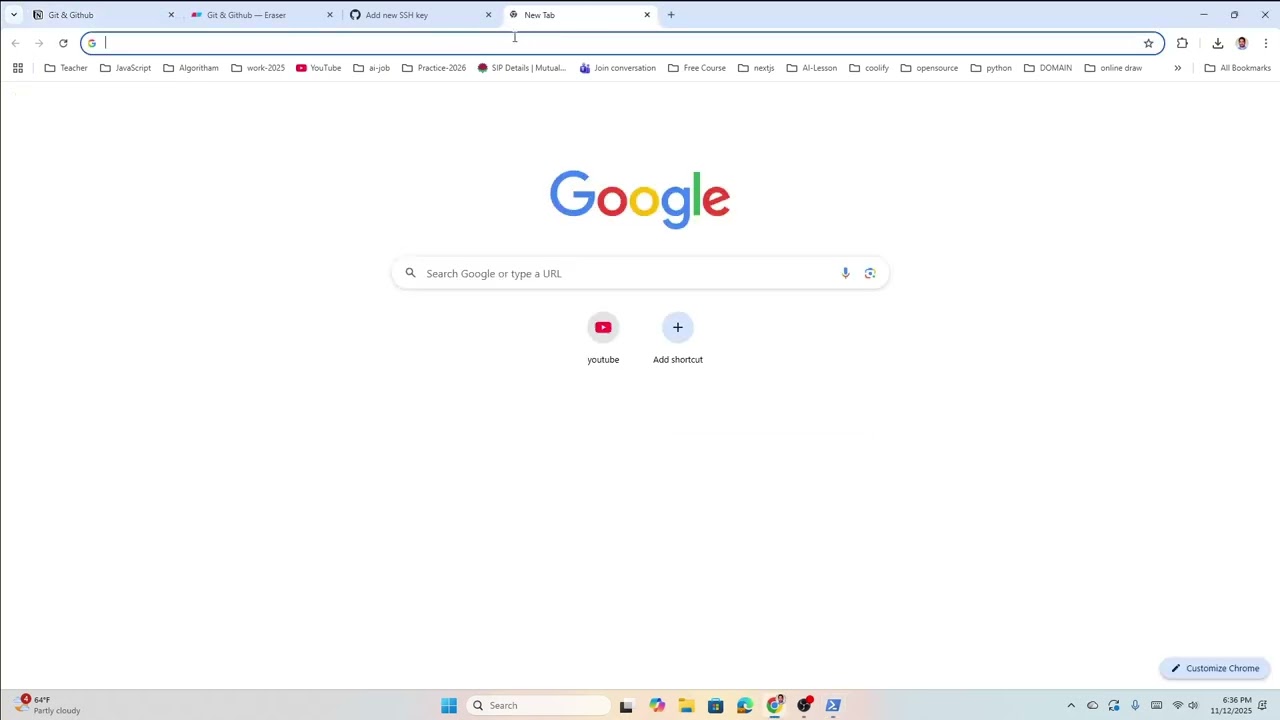1280x720 pixels.
Task: Bookmark this tab using the star icon
Action: [1148, 43]
